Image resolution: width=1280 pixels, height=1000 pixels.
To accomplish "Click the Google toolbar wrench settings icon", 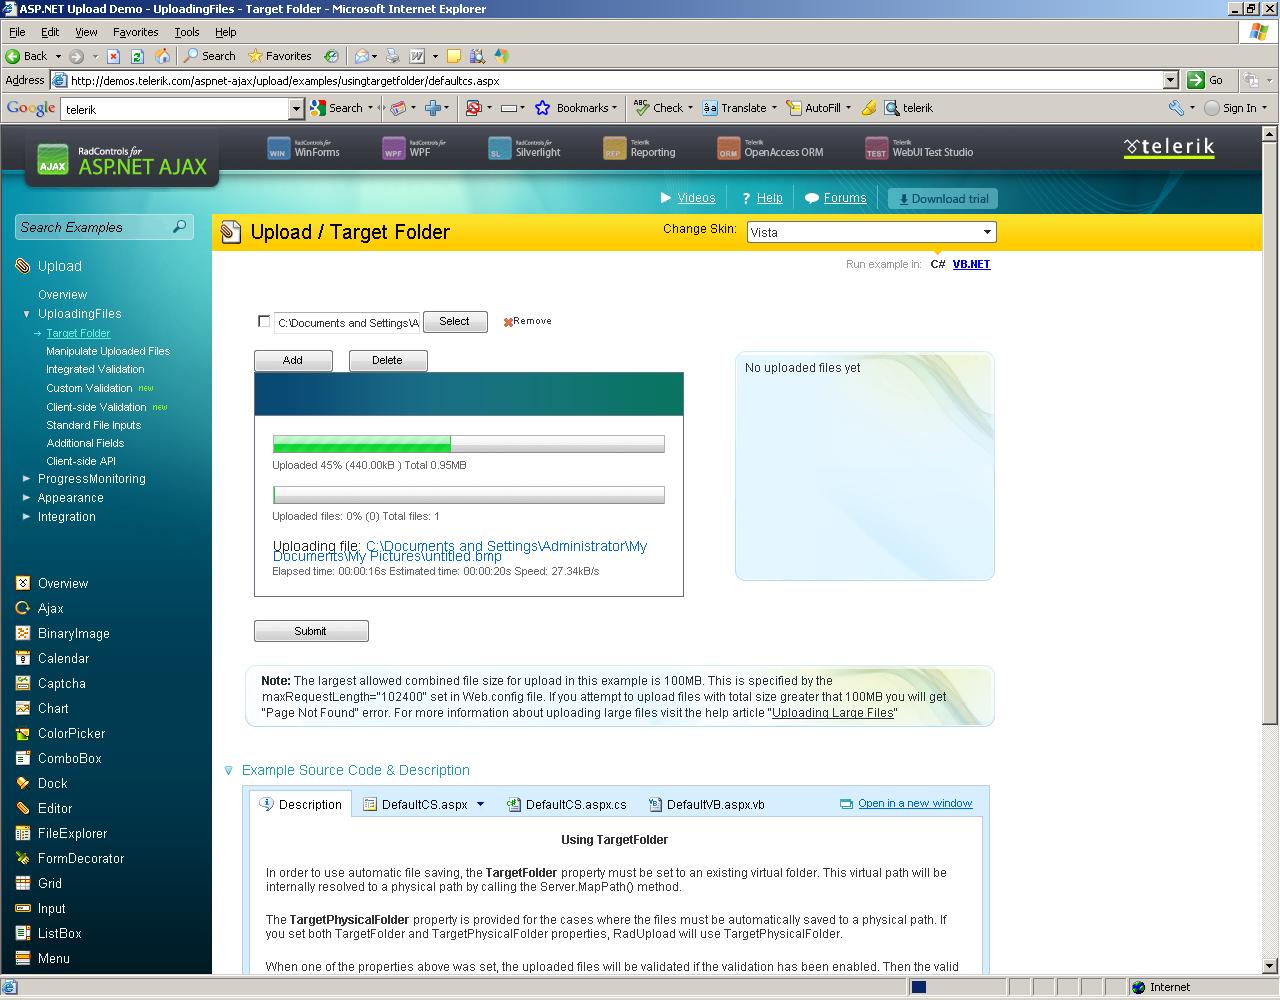I will click(x=1176, y=108).
